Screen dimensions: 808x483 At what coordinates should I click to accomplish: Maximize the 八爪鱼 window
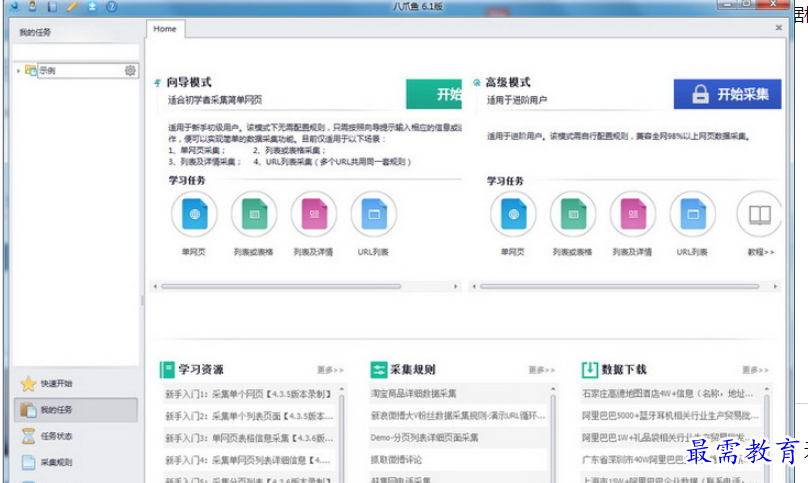click(746, 5)
